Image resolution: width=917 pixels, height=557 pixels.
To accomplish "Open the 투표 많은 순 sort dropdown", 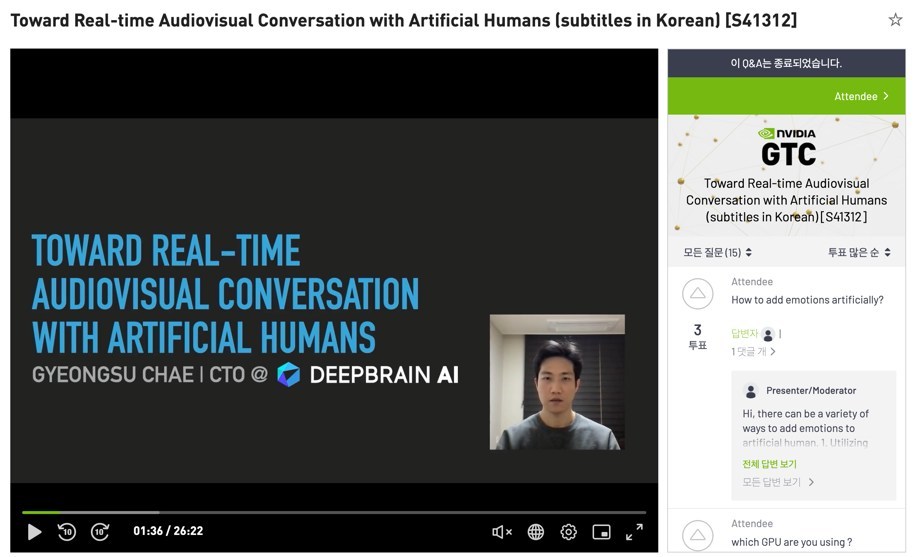I will pyautogui.click(x=858, y=253).
